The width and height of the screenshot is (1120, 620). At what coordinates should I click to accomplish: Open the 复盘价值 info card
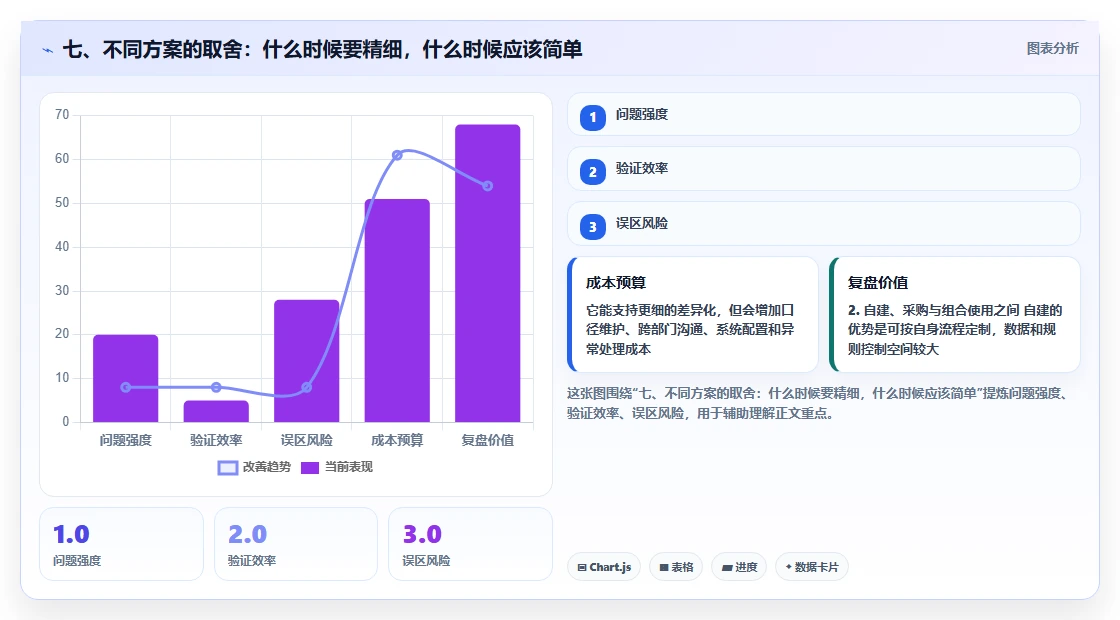[954, 314]
